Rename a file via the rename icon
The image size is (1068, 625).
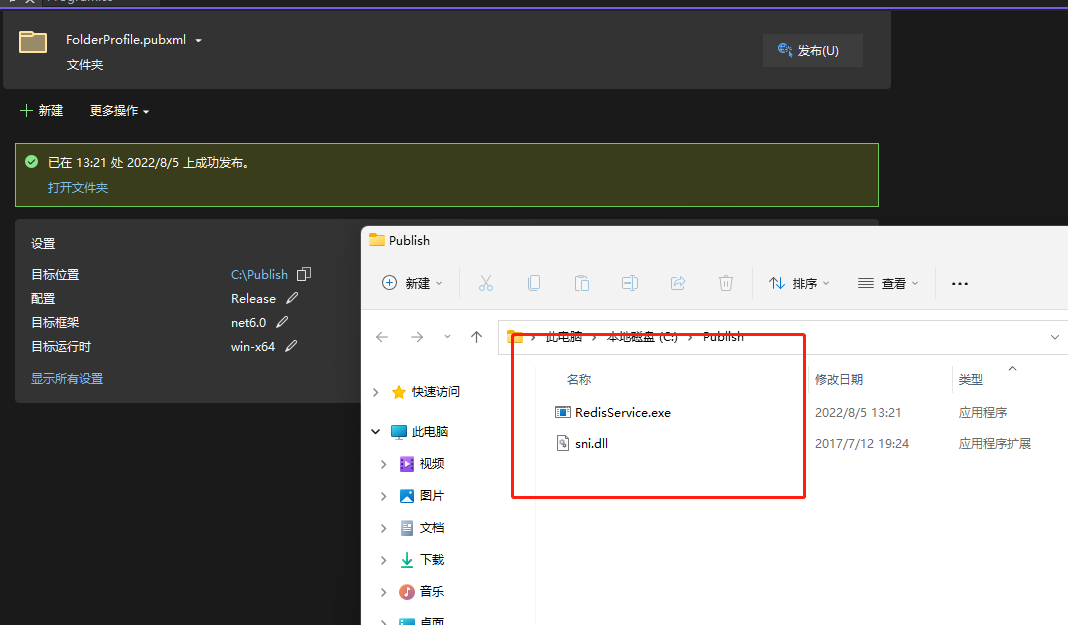point(630,283)
